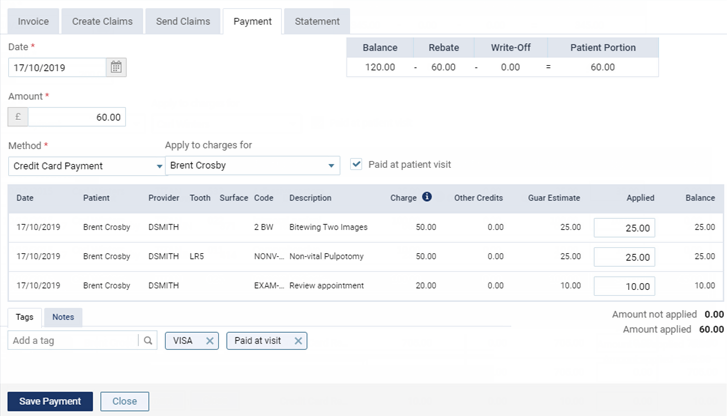Viewport: 727px width, 416px height.
Task: Select the Payment tab
Action: 252,21
